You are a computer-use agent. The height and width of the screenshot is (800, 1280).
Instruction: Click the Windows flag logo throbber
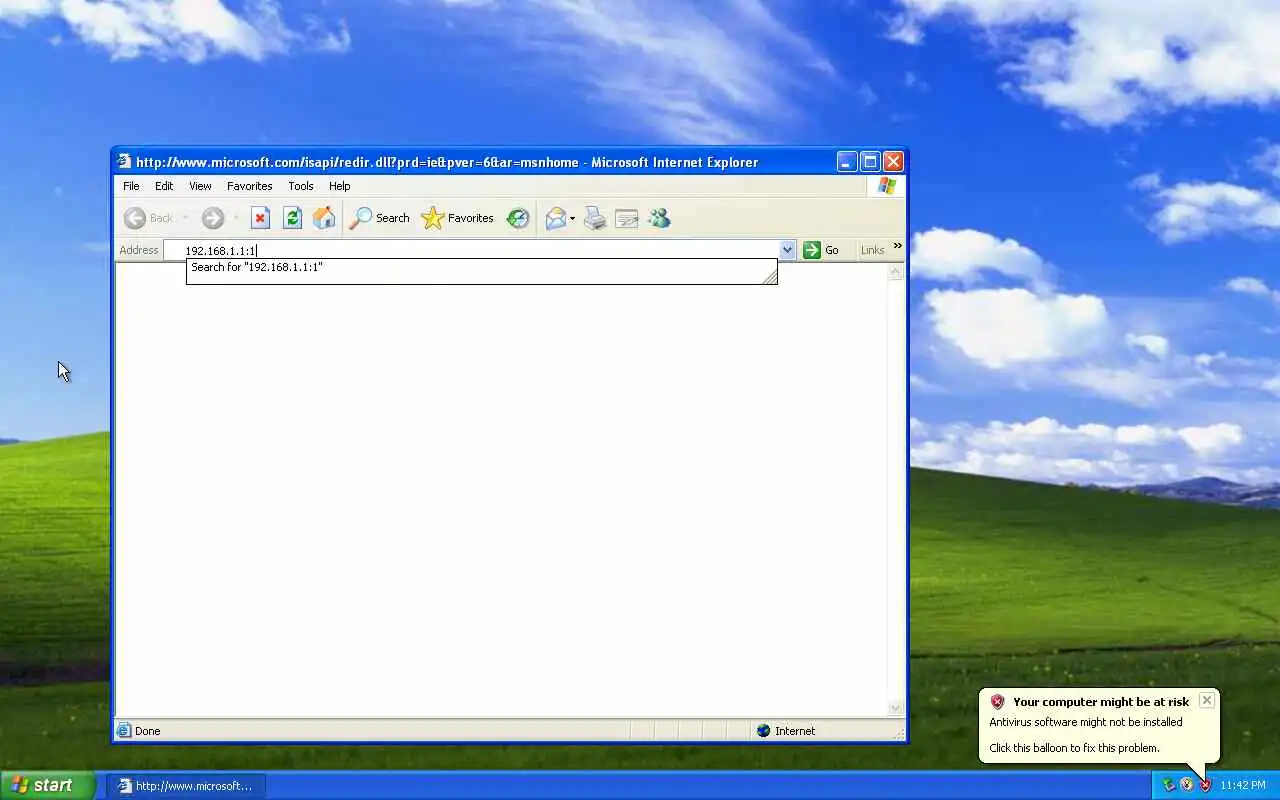coord(887,186)
